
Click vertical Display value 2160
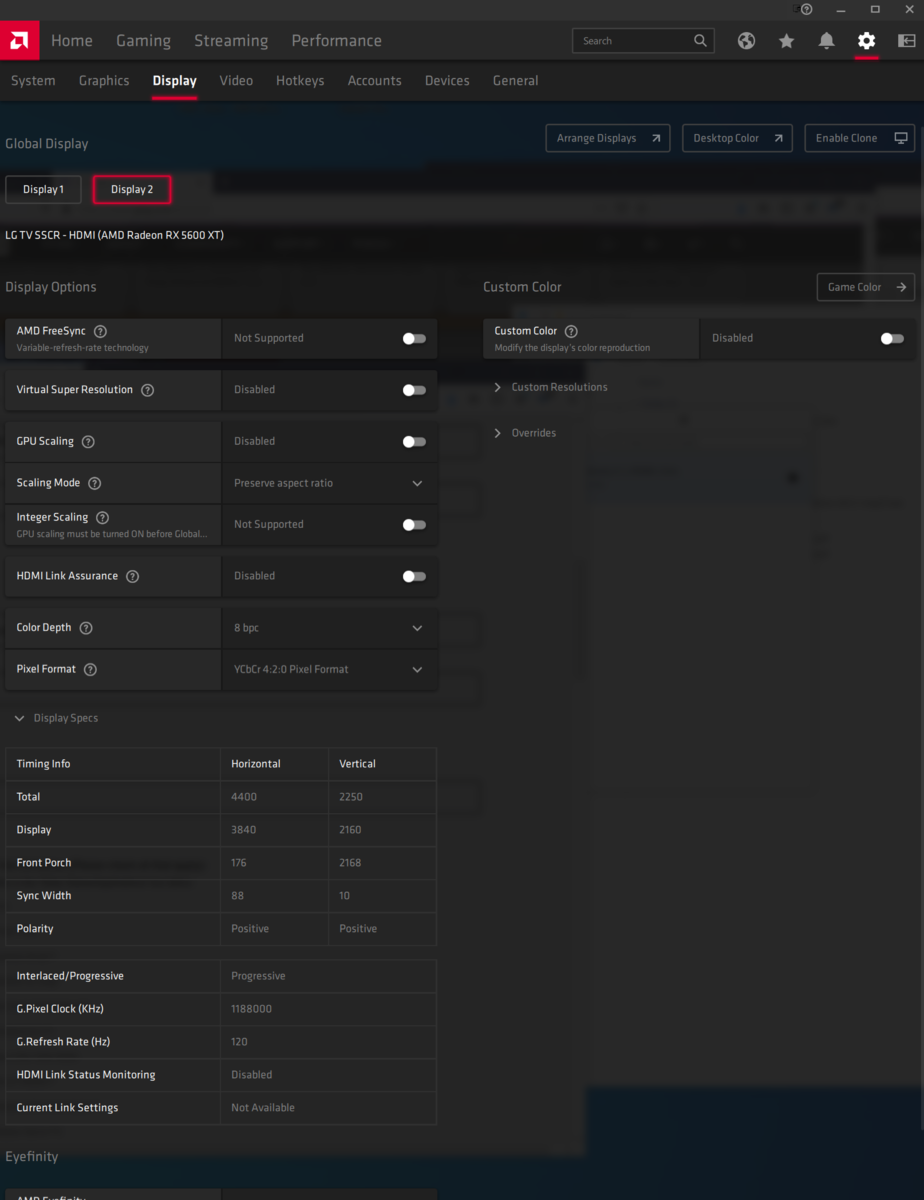click(351, 830)
